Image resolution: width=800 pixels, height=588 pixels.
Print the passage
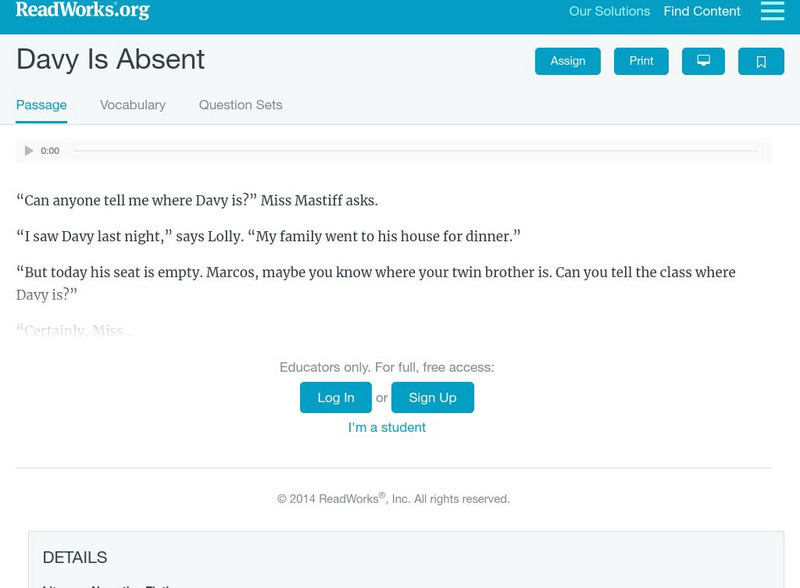coord(641,61)
